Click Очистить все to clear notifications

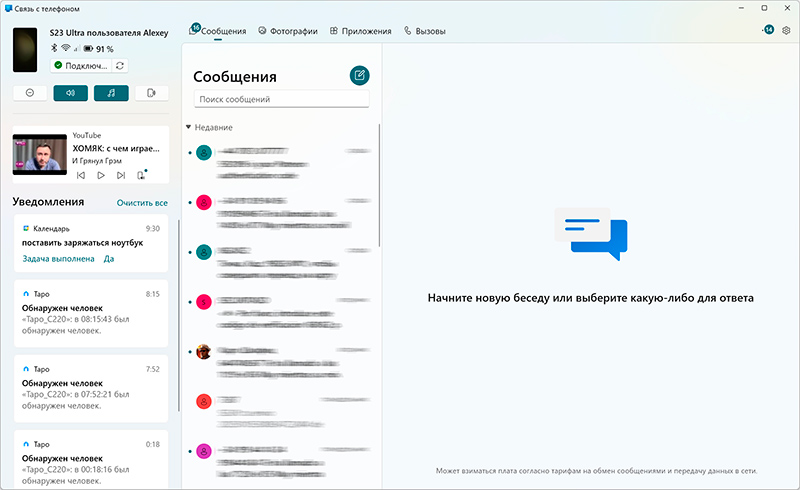[x=142, y=203]
